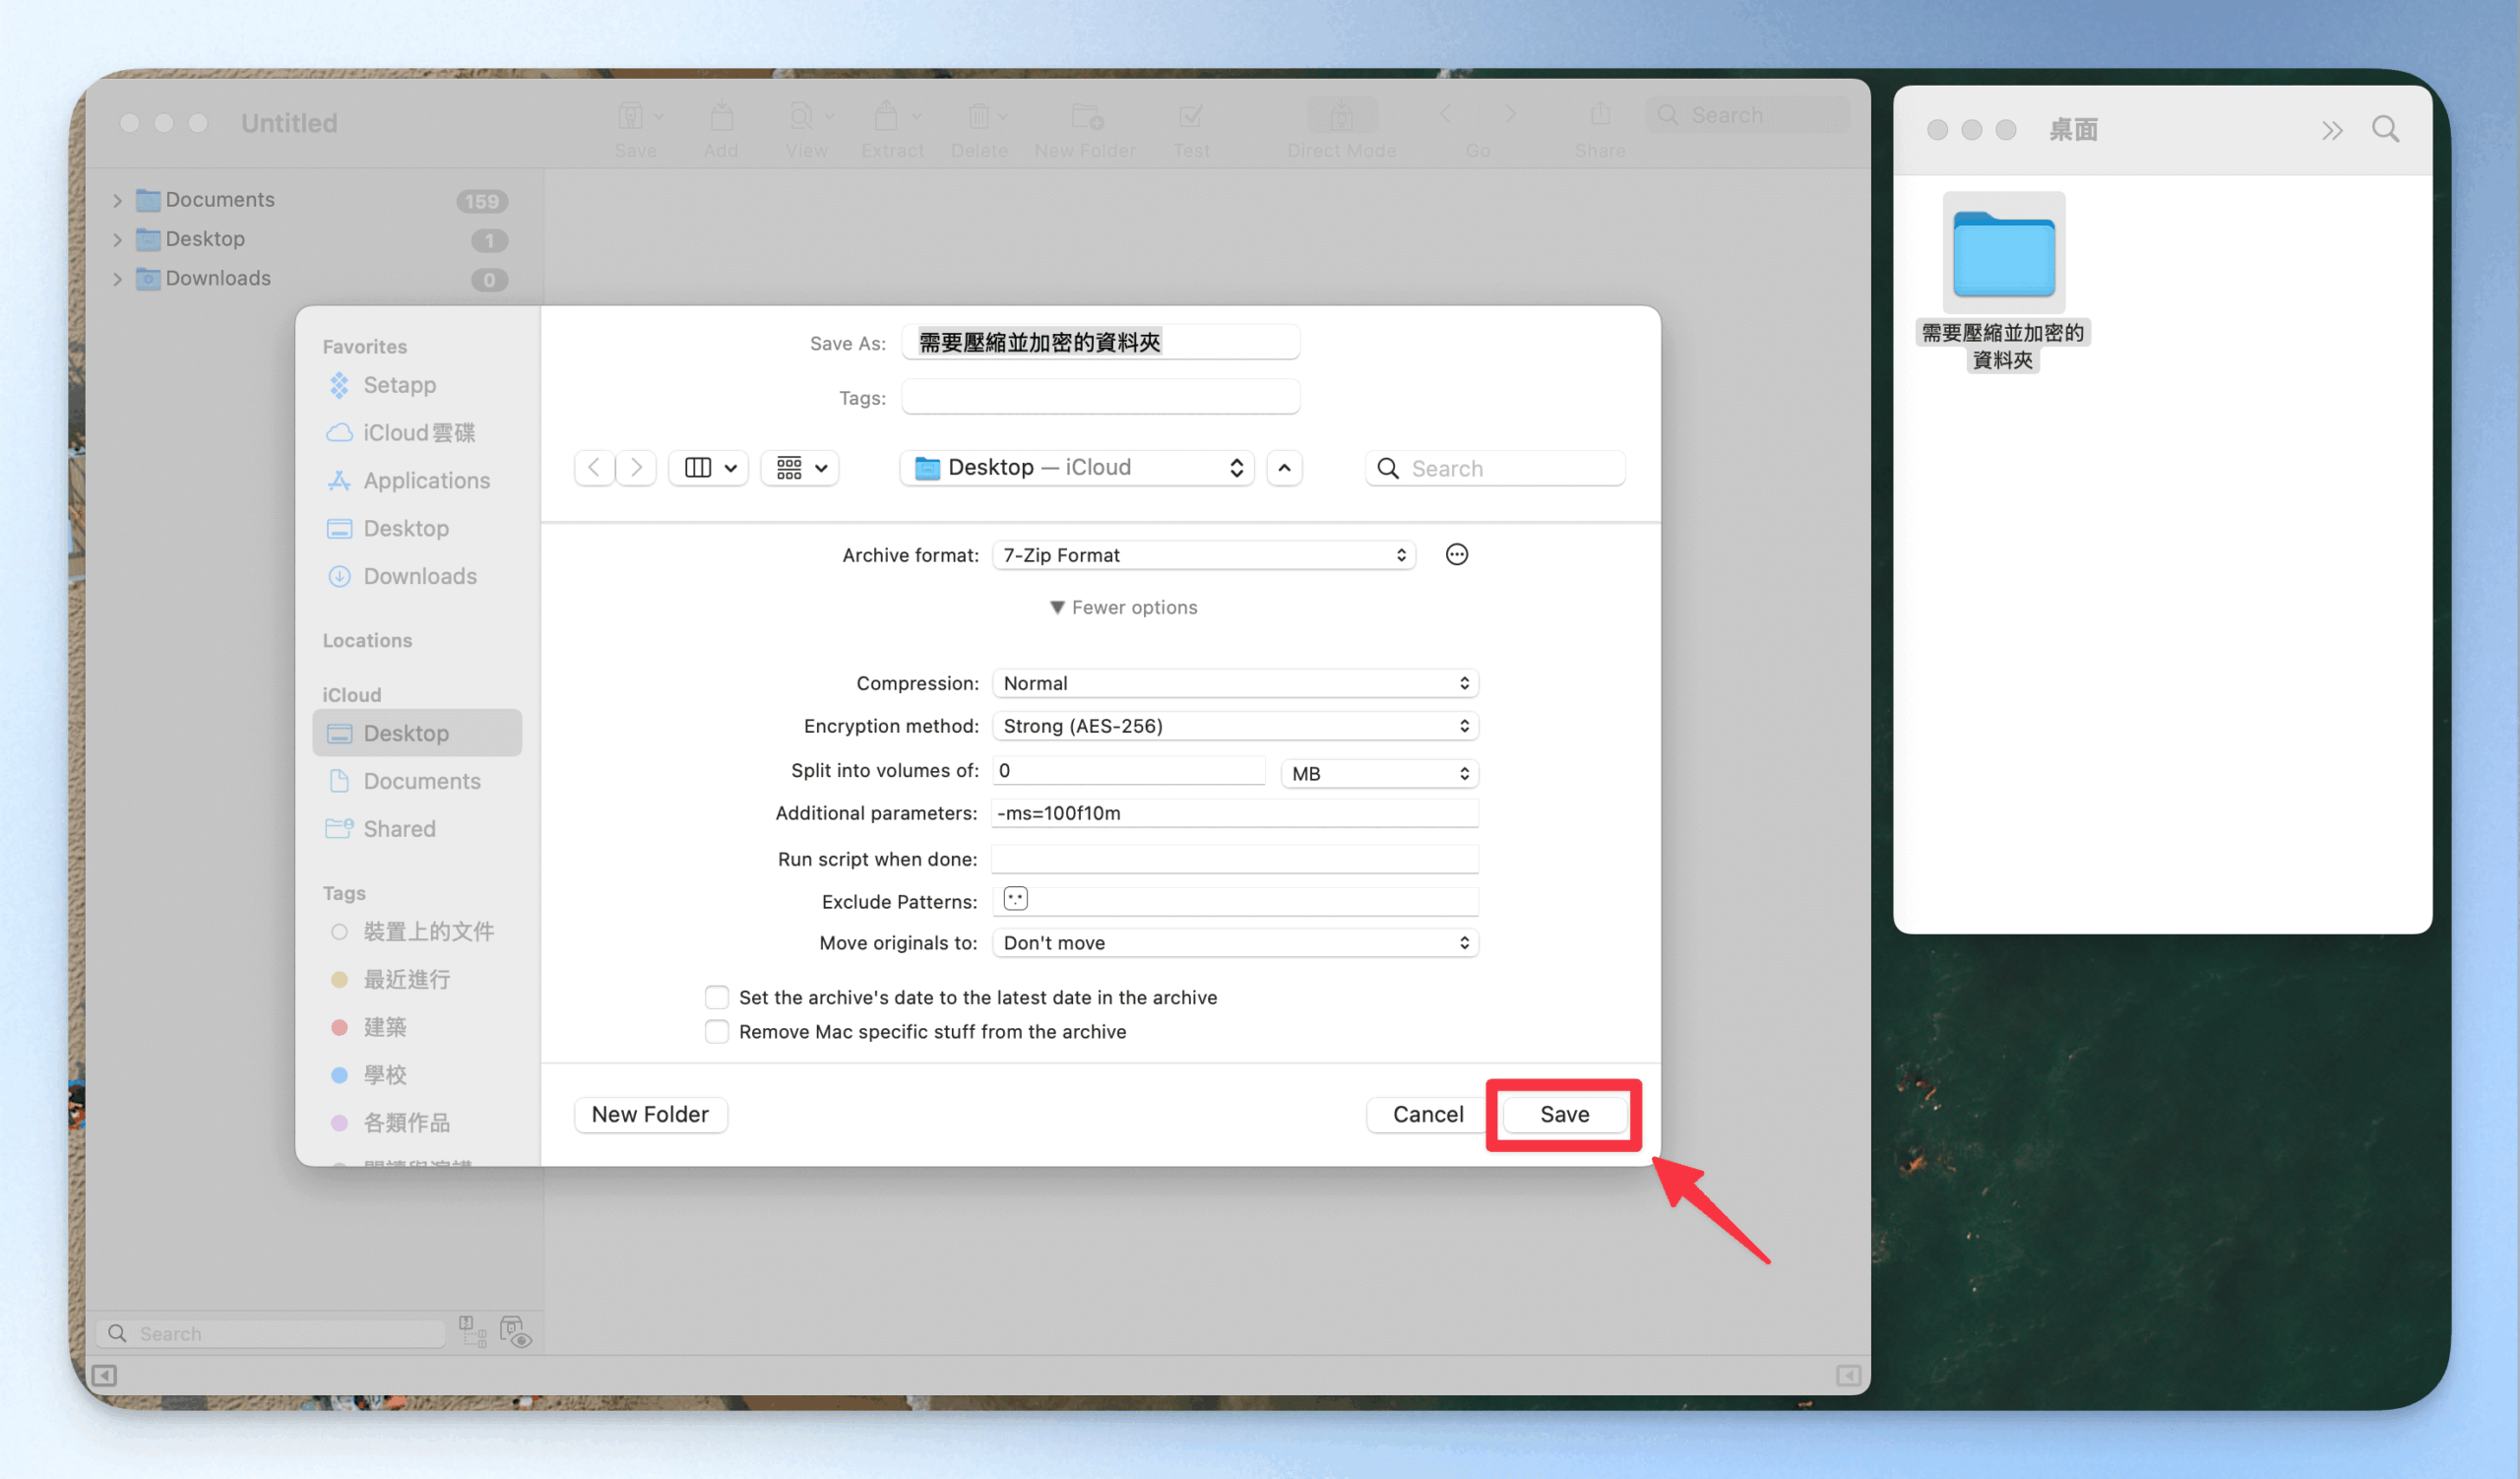
Task: Open the Compression level dropdown
Action: [1234, 683]
